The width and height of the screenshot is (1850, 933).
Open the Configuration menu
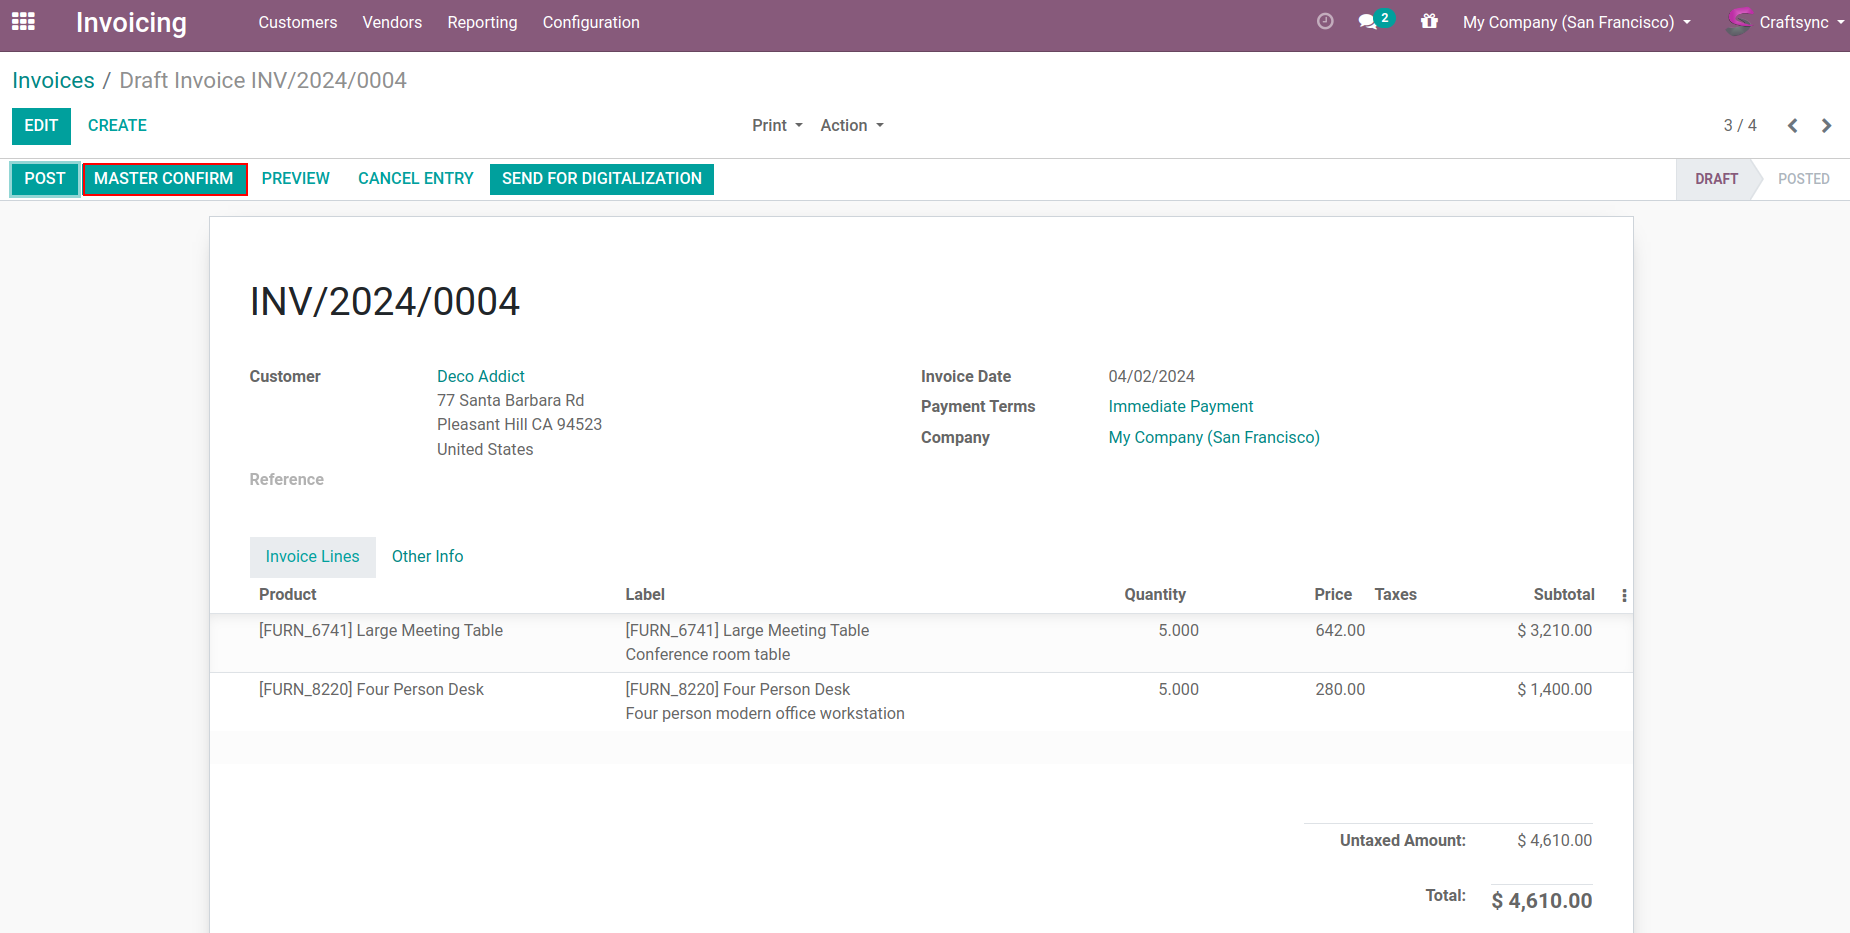(590, 22)
